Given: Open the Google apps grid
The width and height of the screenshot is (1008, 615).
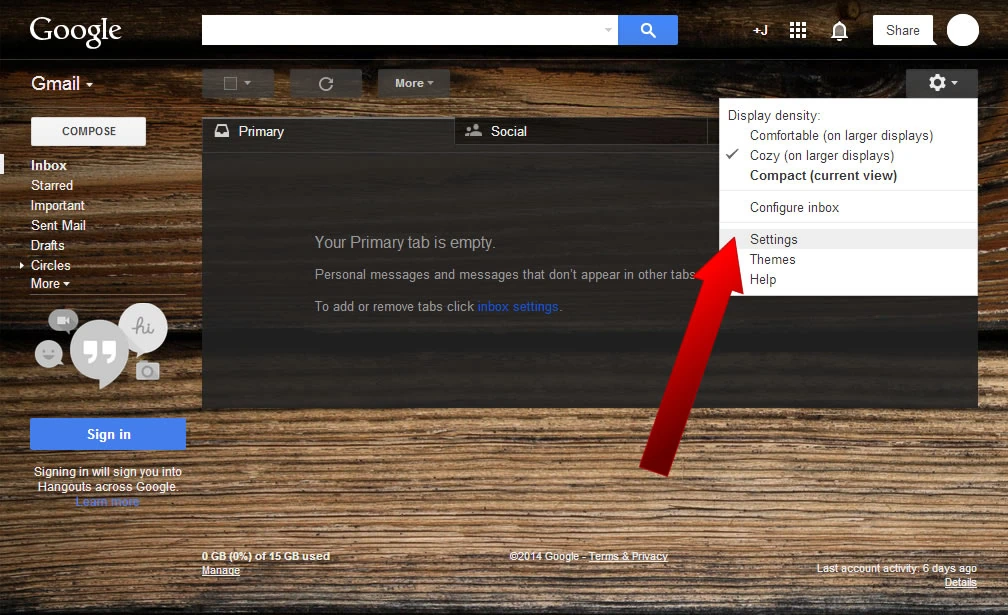Looking at the screenshot, I should point(798,30).
